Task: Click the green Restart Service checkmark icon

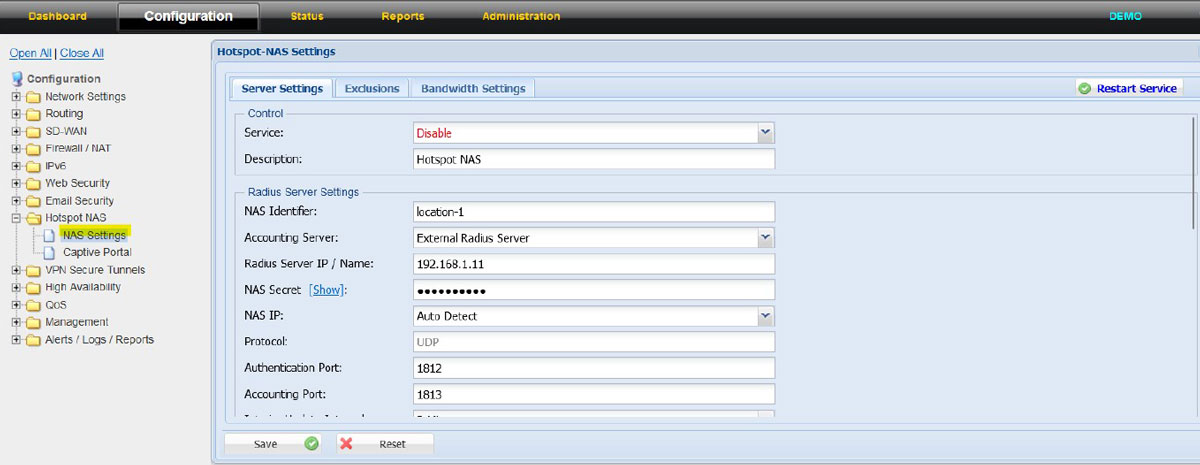Action: (1084, 89)
